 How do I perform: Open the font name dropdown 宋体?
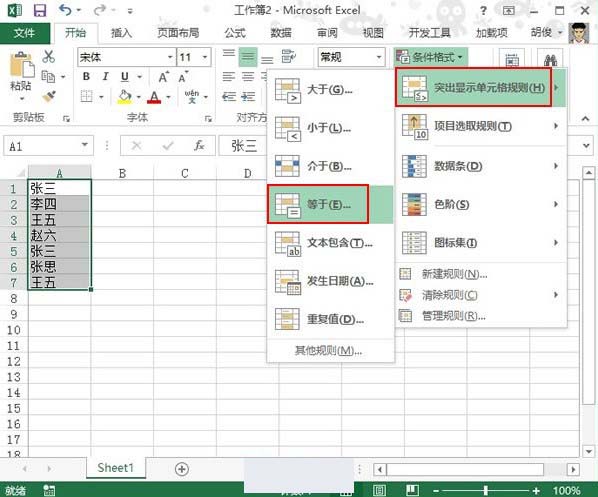[170, 58]
